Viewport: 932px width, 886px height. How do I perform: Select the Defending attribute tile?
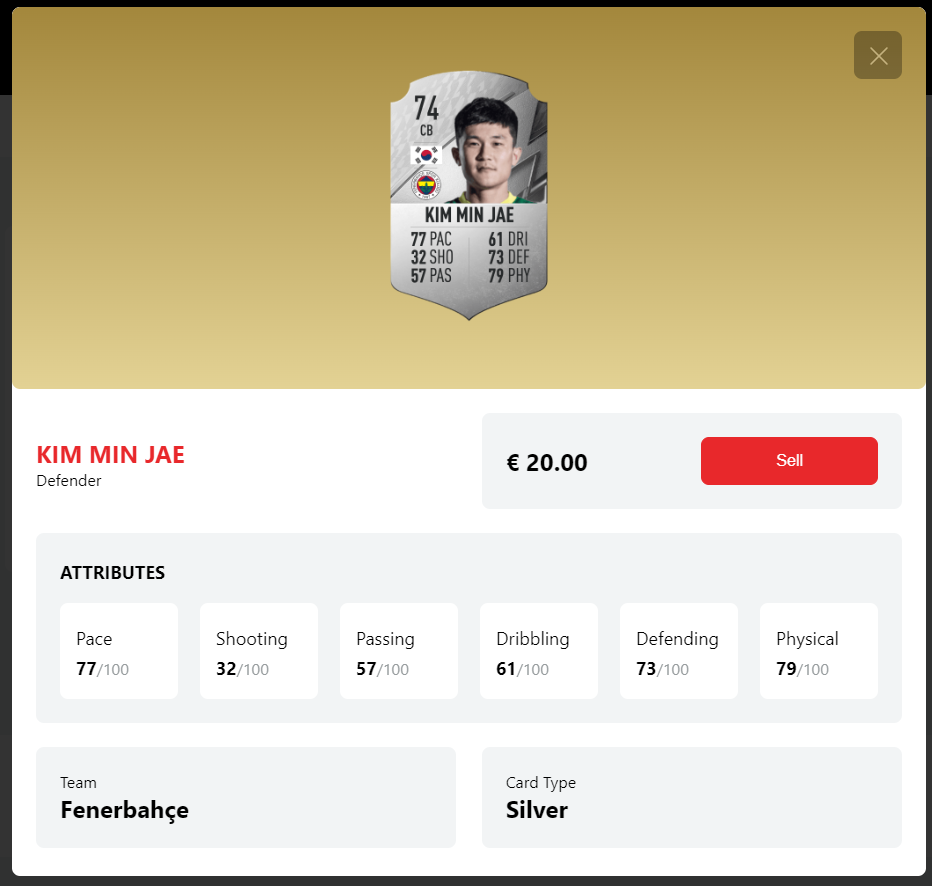679,651
